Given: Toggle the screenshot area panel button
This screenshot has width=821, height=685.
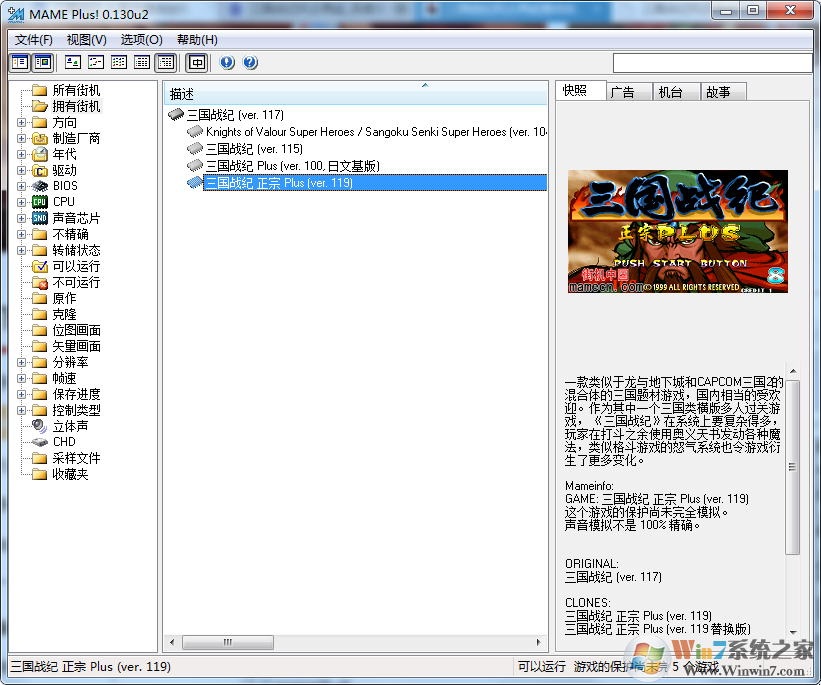Looking at the screenshot, I should (42, 63).
